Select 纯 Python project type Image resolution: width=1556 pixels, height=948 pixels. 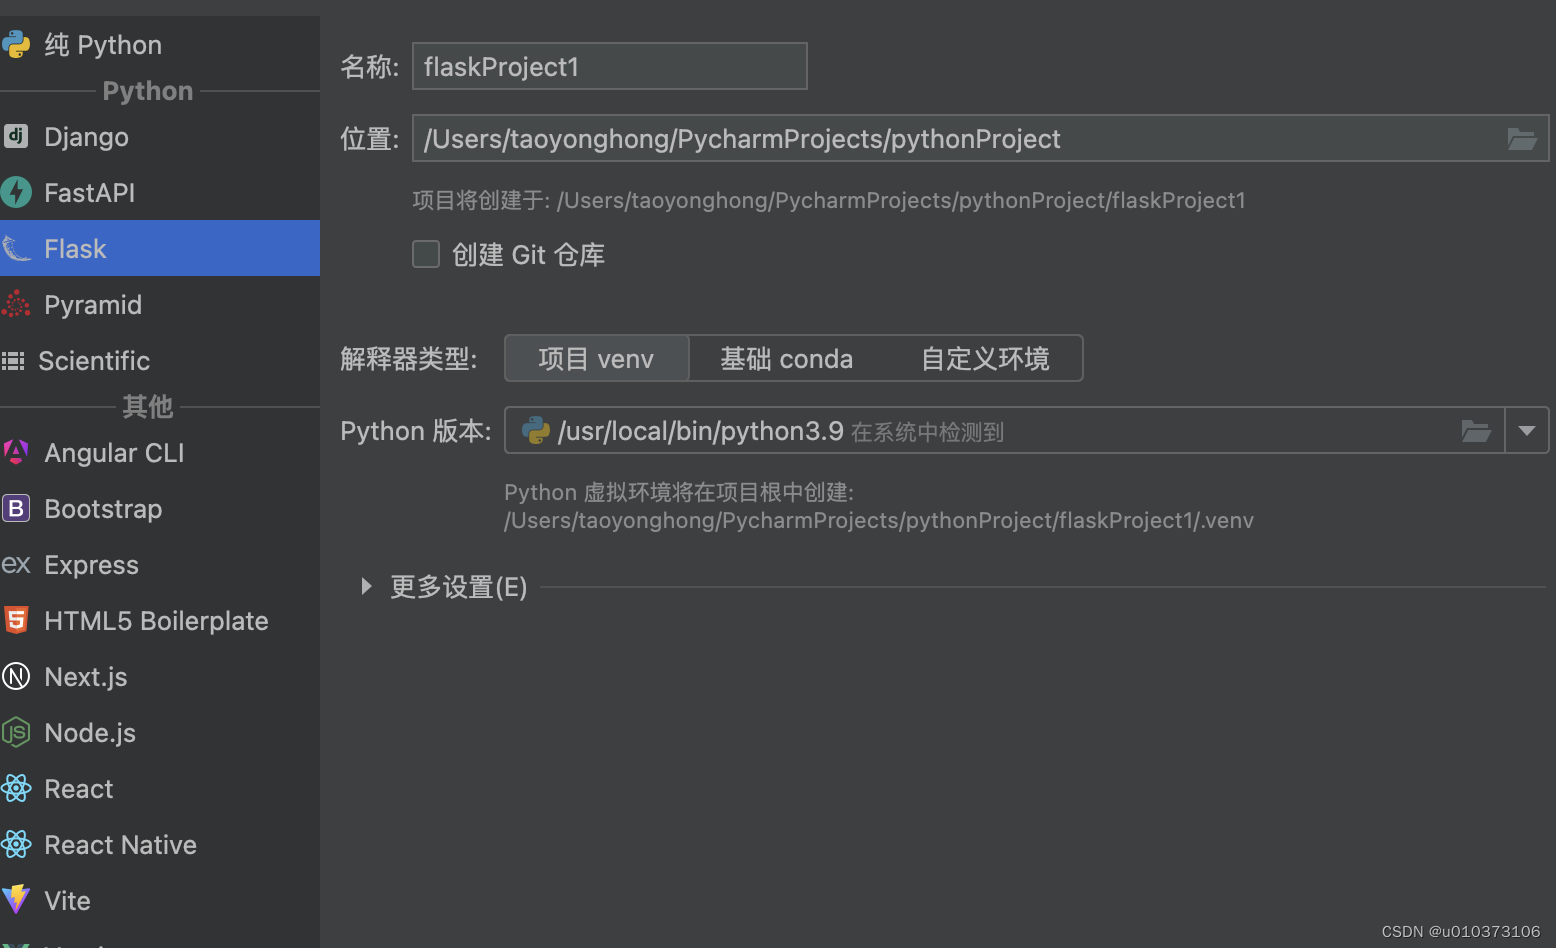tap(160, 44)
